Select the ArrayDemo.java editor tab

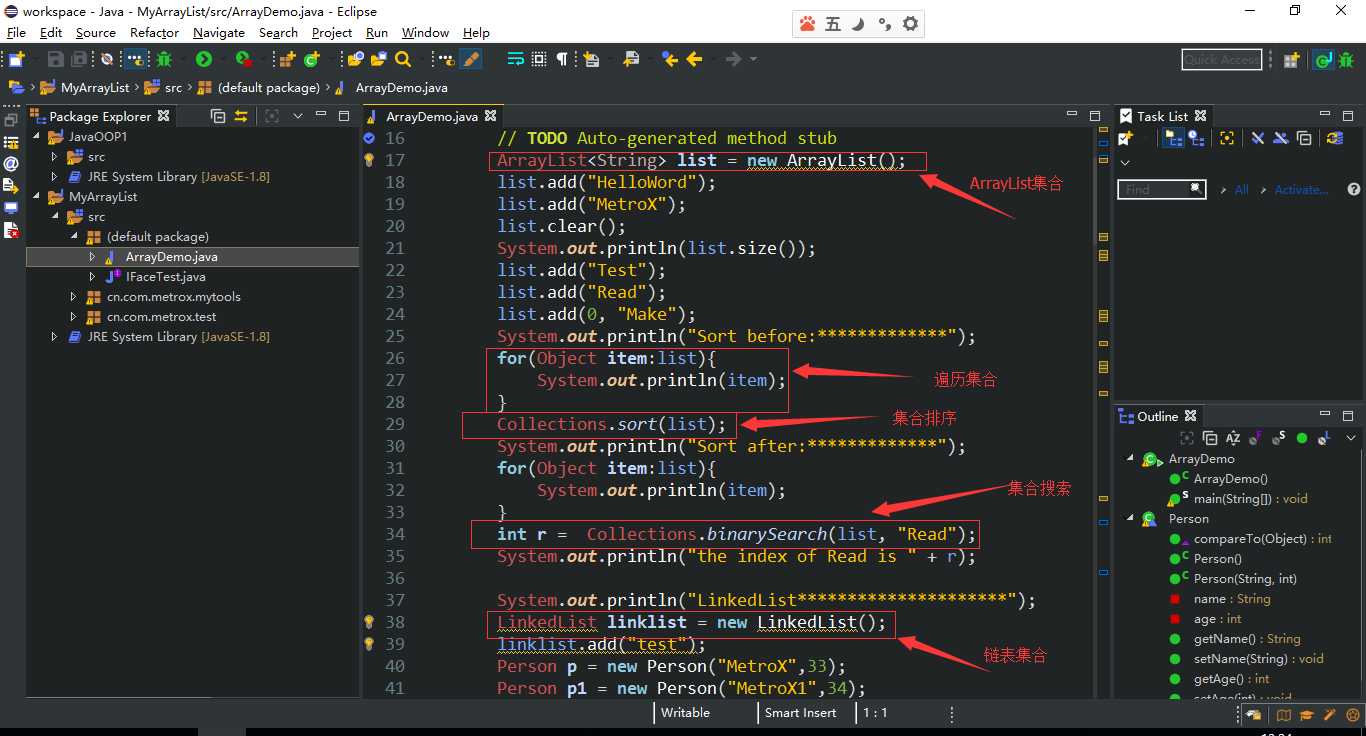pyautogui.click(x=433, y=116)
